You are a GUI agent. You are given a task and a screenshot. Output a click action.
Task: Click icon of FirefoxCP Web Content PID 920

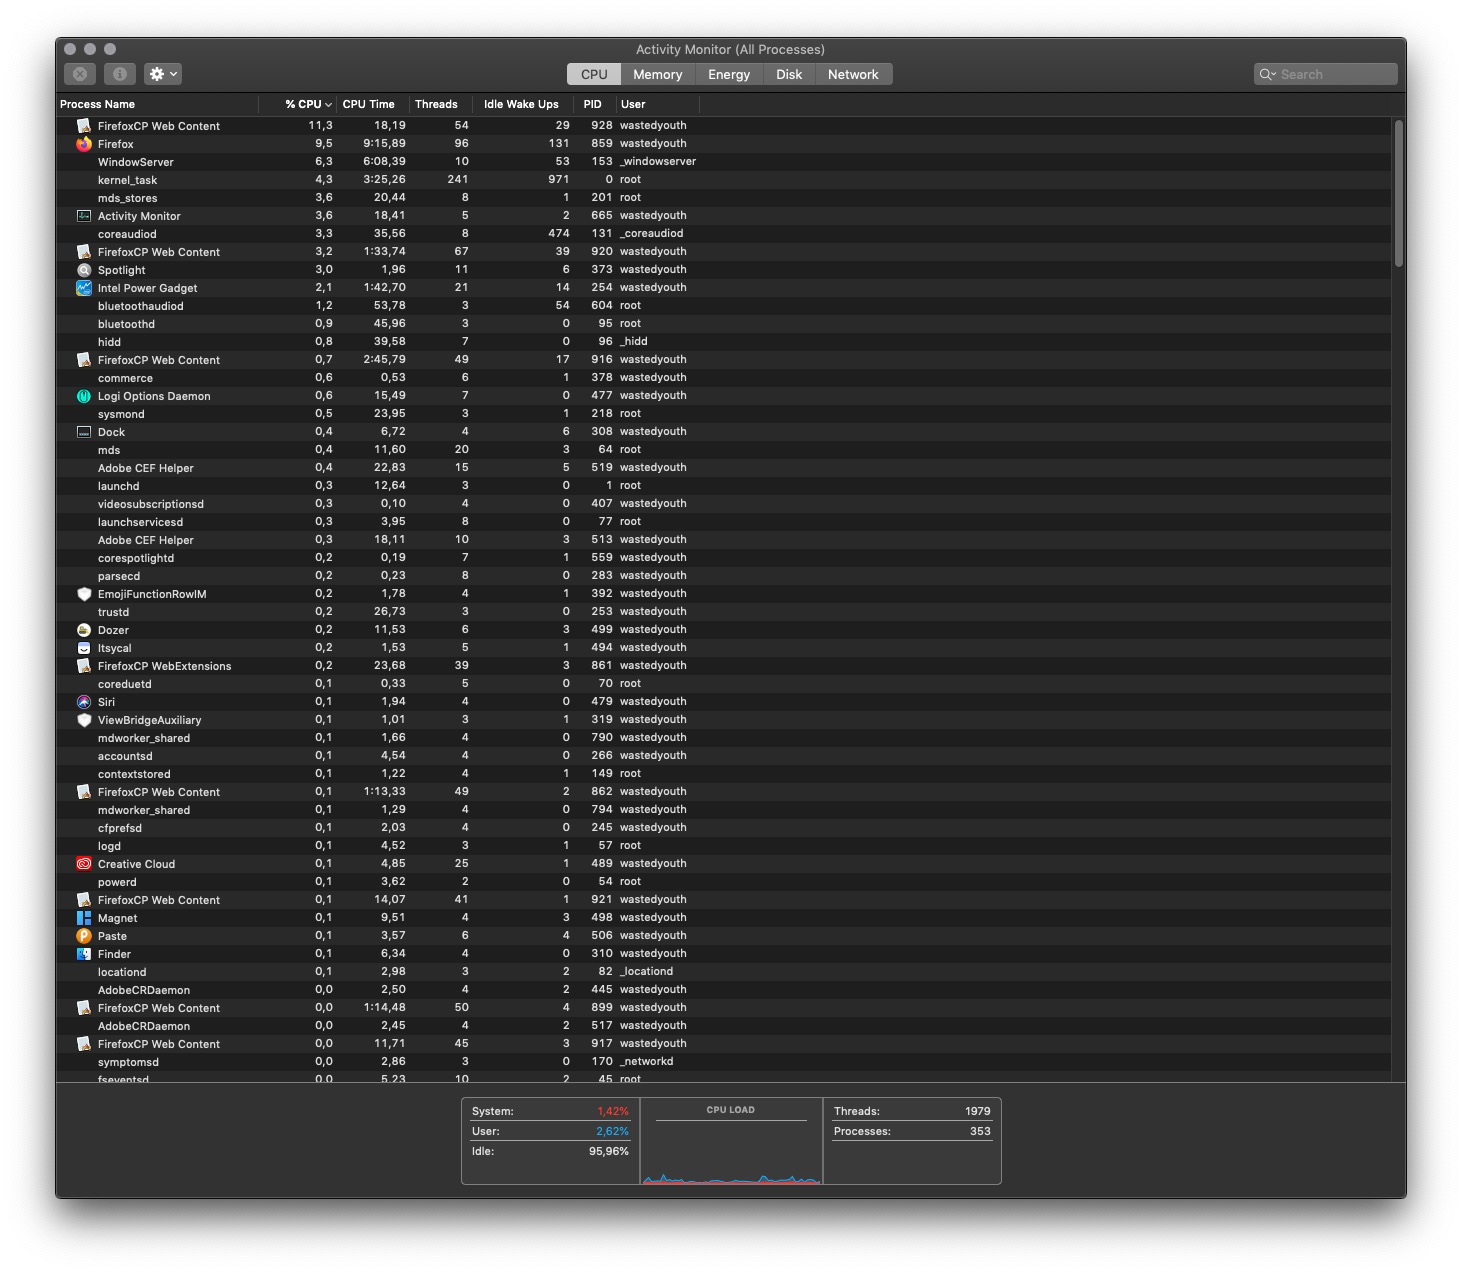click(84, 252)
